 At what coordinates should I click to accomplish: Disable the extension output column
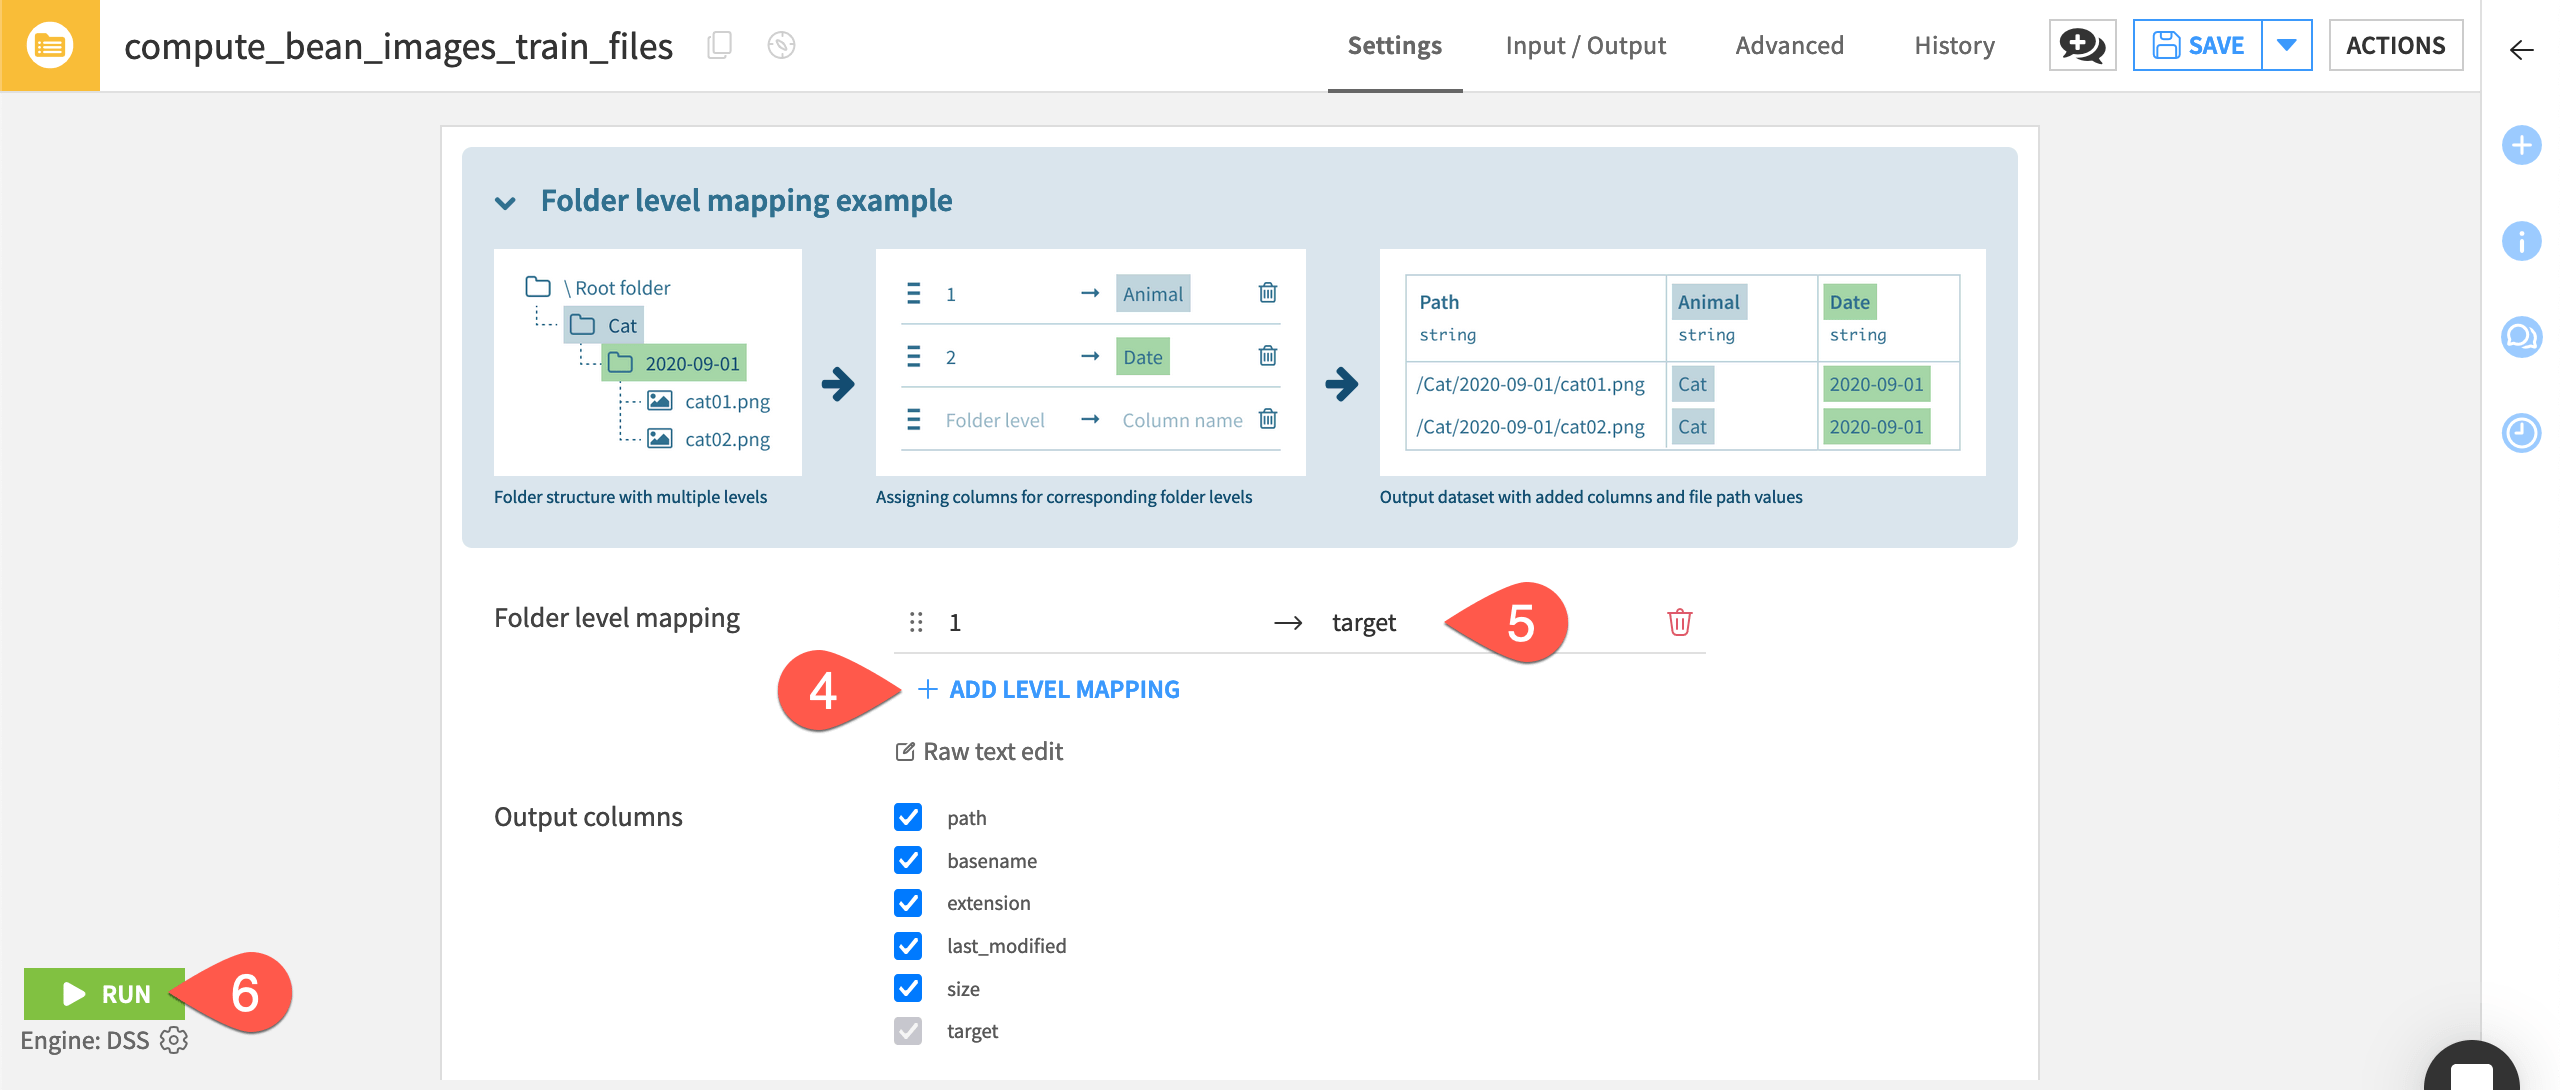pos(907,903)
